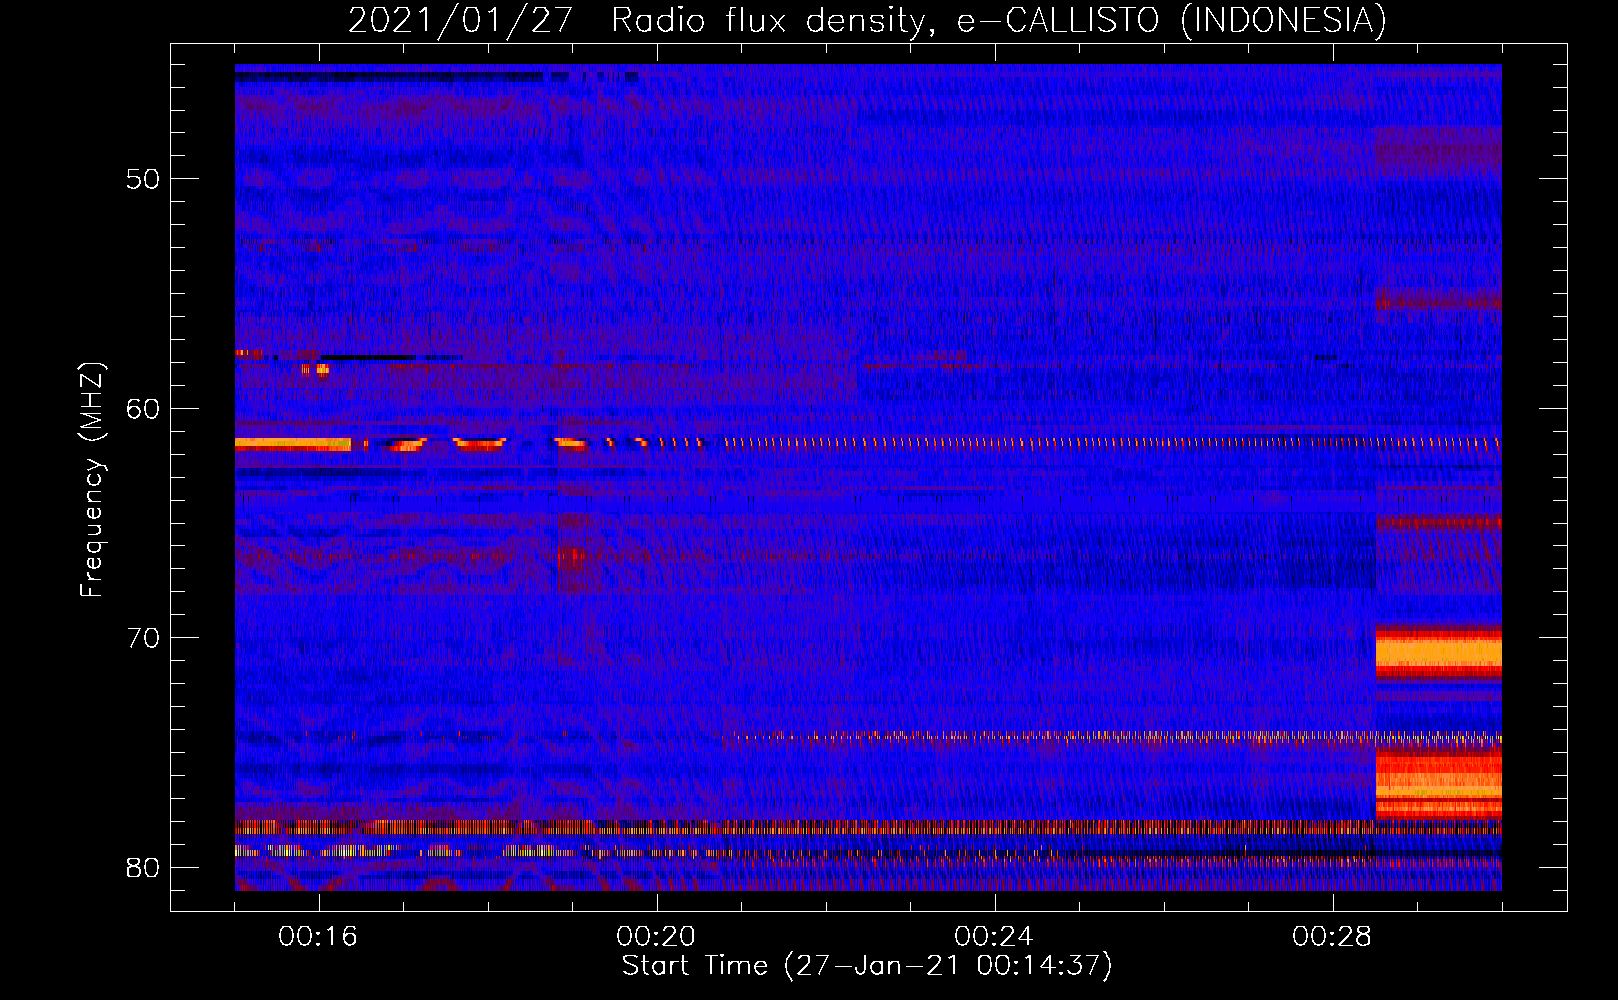Viewport: 1618px width, 1000px height.
Task: Click the bright yellow burst band near 70 MHz
Action: (1439, 654)
